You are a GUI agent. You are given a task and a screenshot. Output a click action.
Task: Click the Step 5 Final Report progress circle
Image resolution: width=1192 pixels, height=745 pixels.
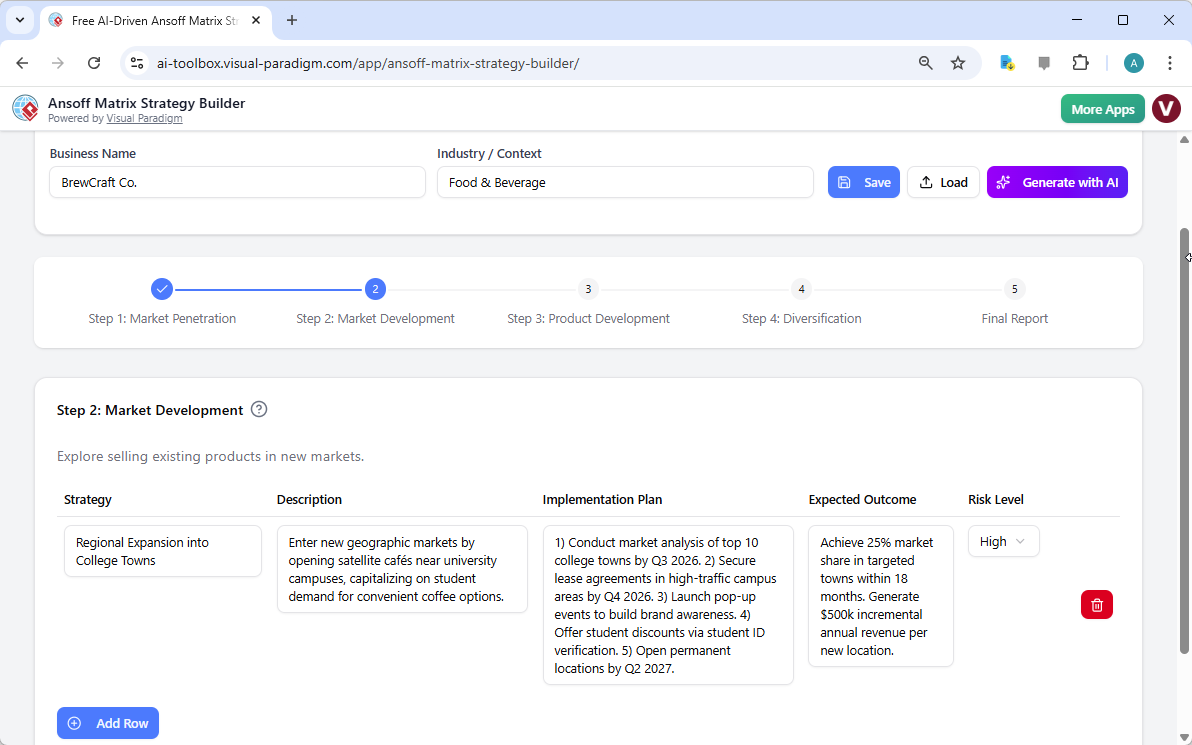[1014, 288]
